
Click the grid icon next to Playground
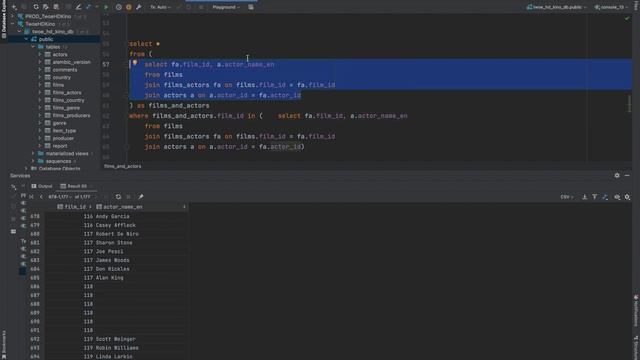pyautogui.click(x=251, y=7)
